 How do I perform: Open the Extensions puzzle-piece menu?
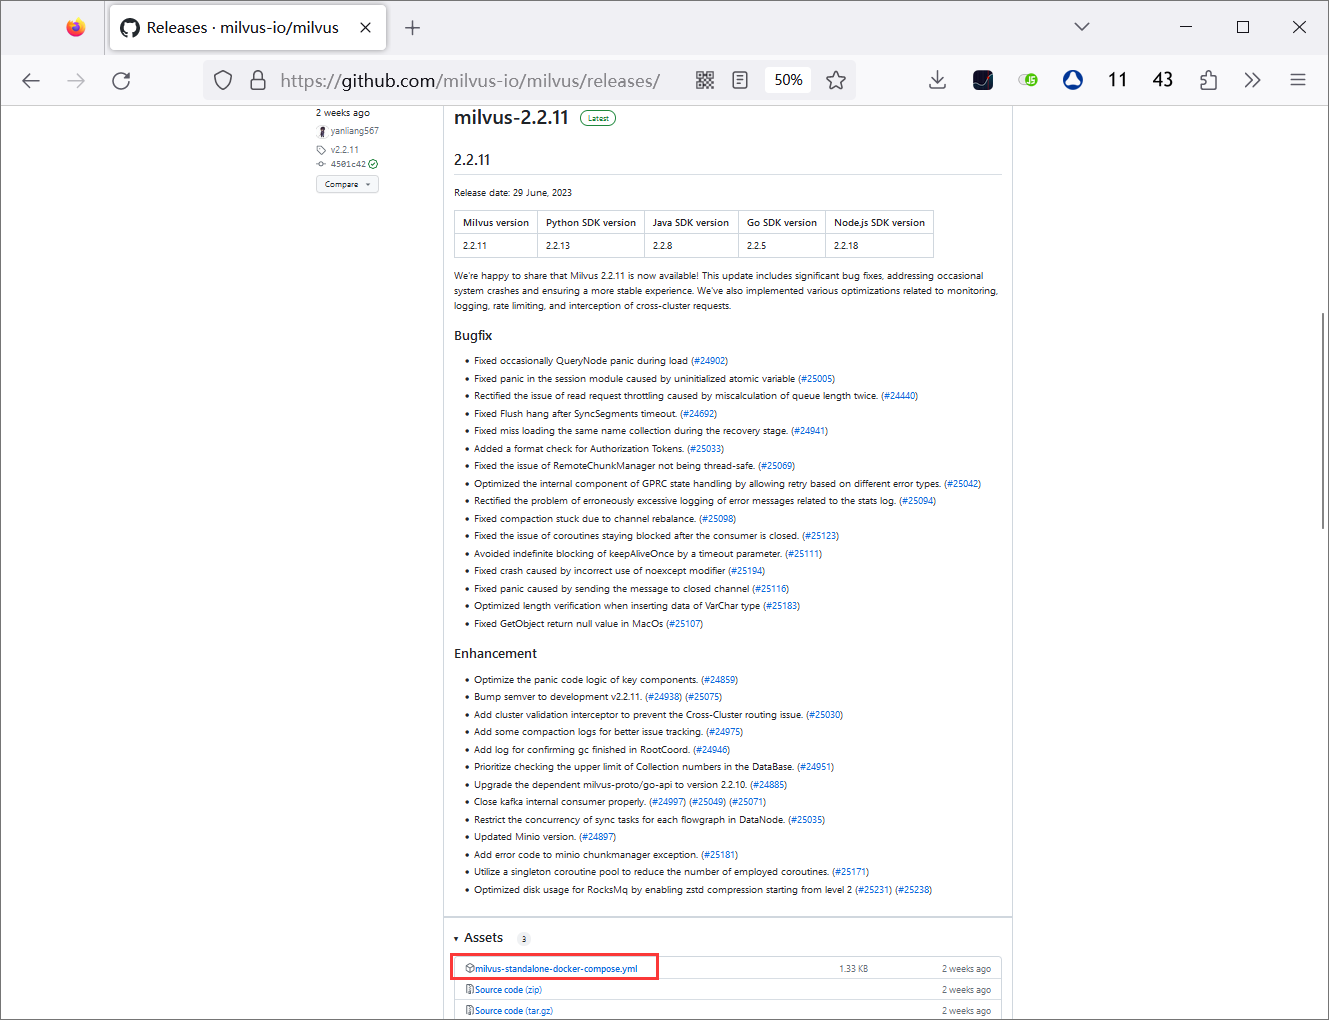1208,81
